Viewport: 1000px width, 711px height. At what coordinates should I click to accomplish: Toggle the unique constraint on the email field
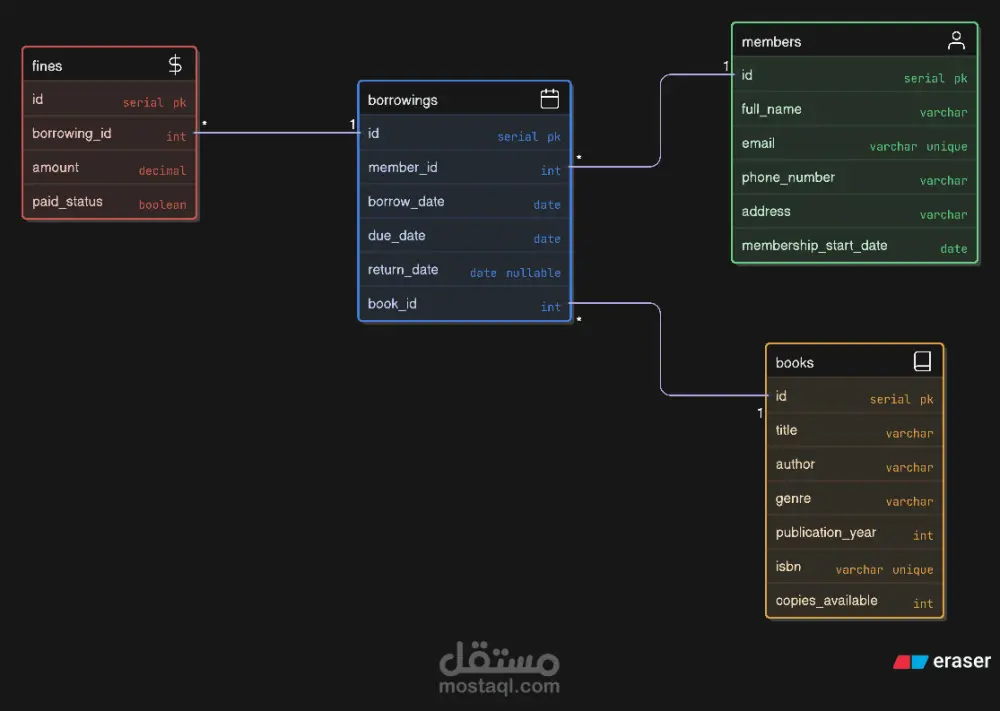[x=945, y=146]
